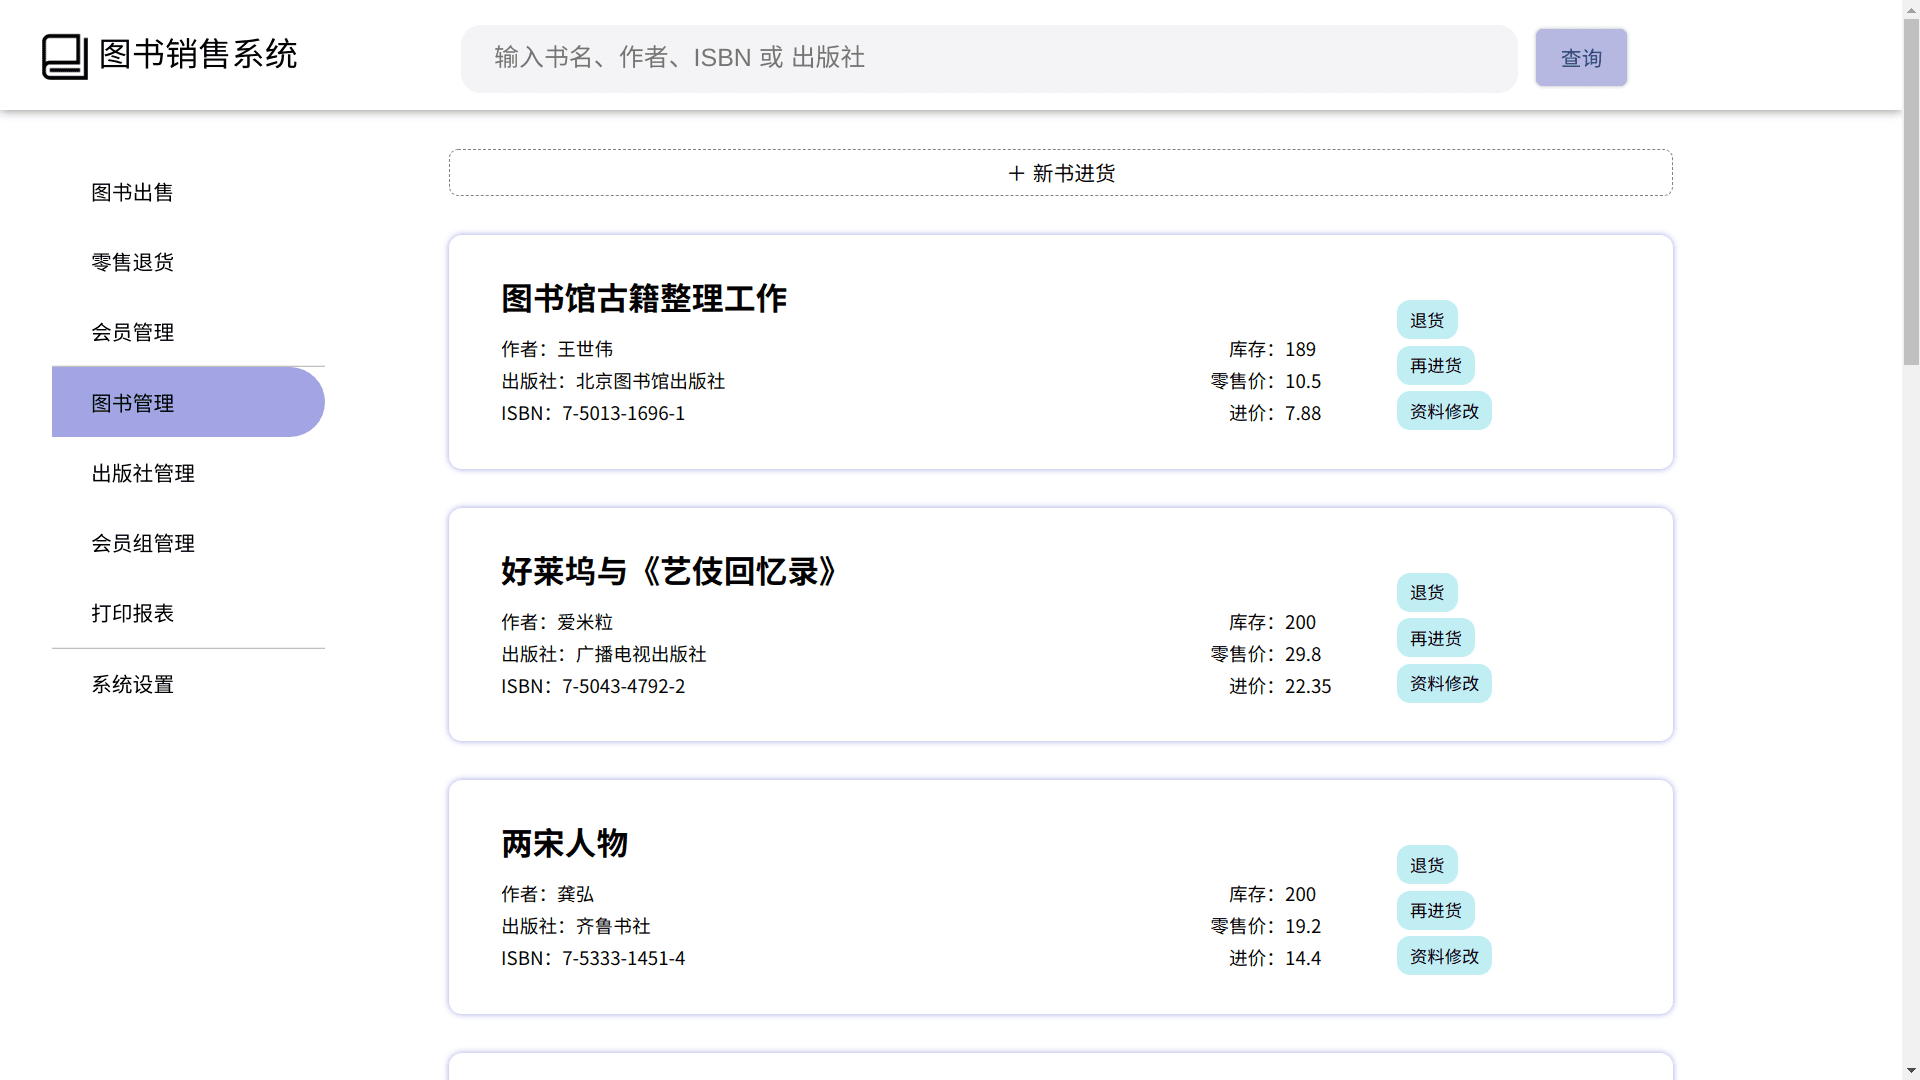Click 再进货 for 图书馆古籍整理工作
Image resolution: width=1920 pixels, height=1080 pixels.
1435,366
